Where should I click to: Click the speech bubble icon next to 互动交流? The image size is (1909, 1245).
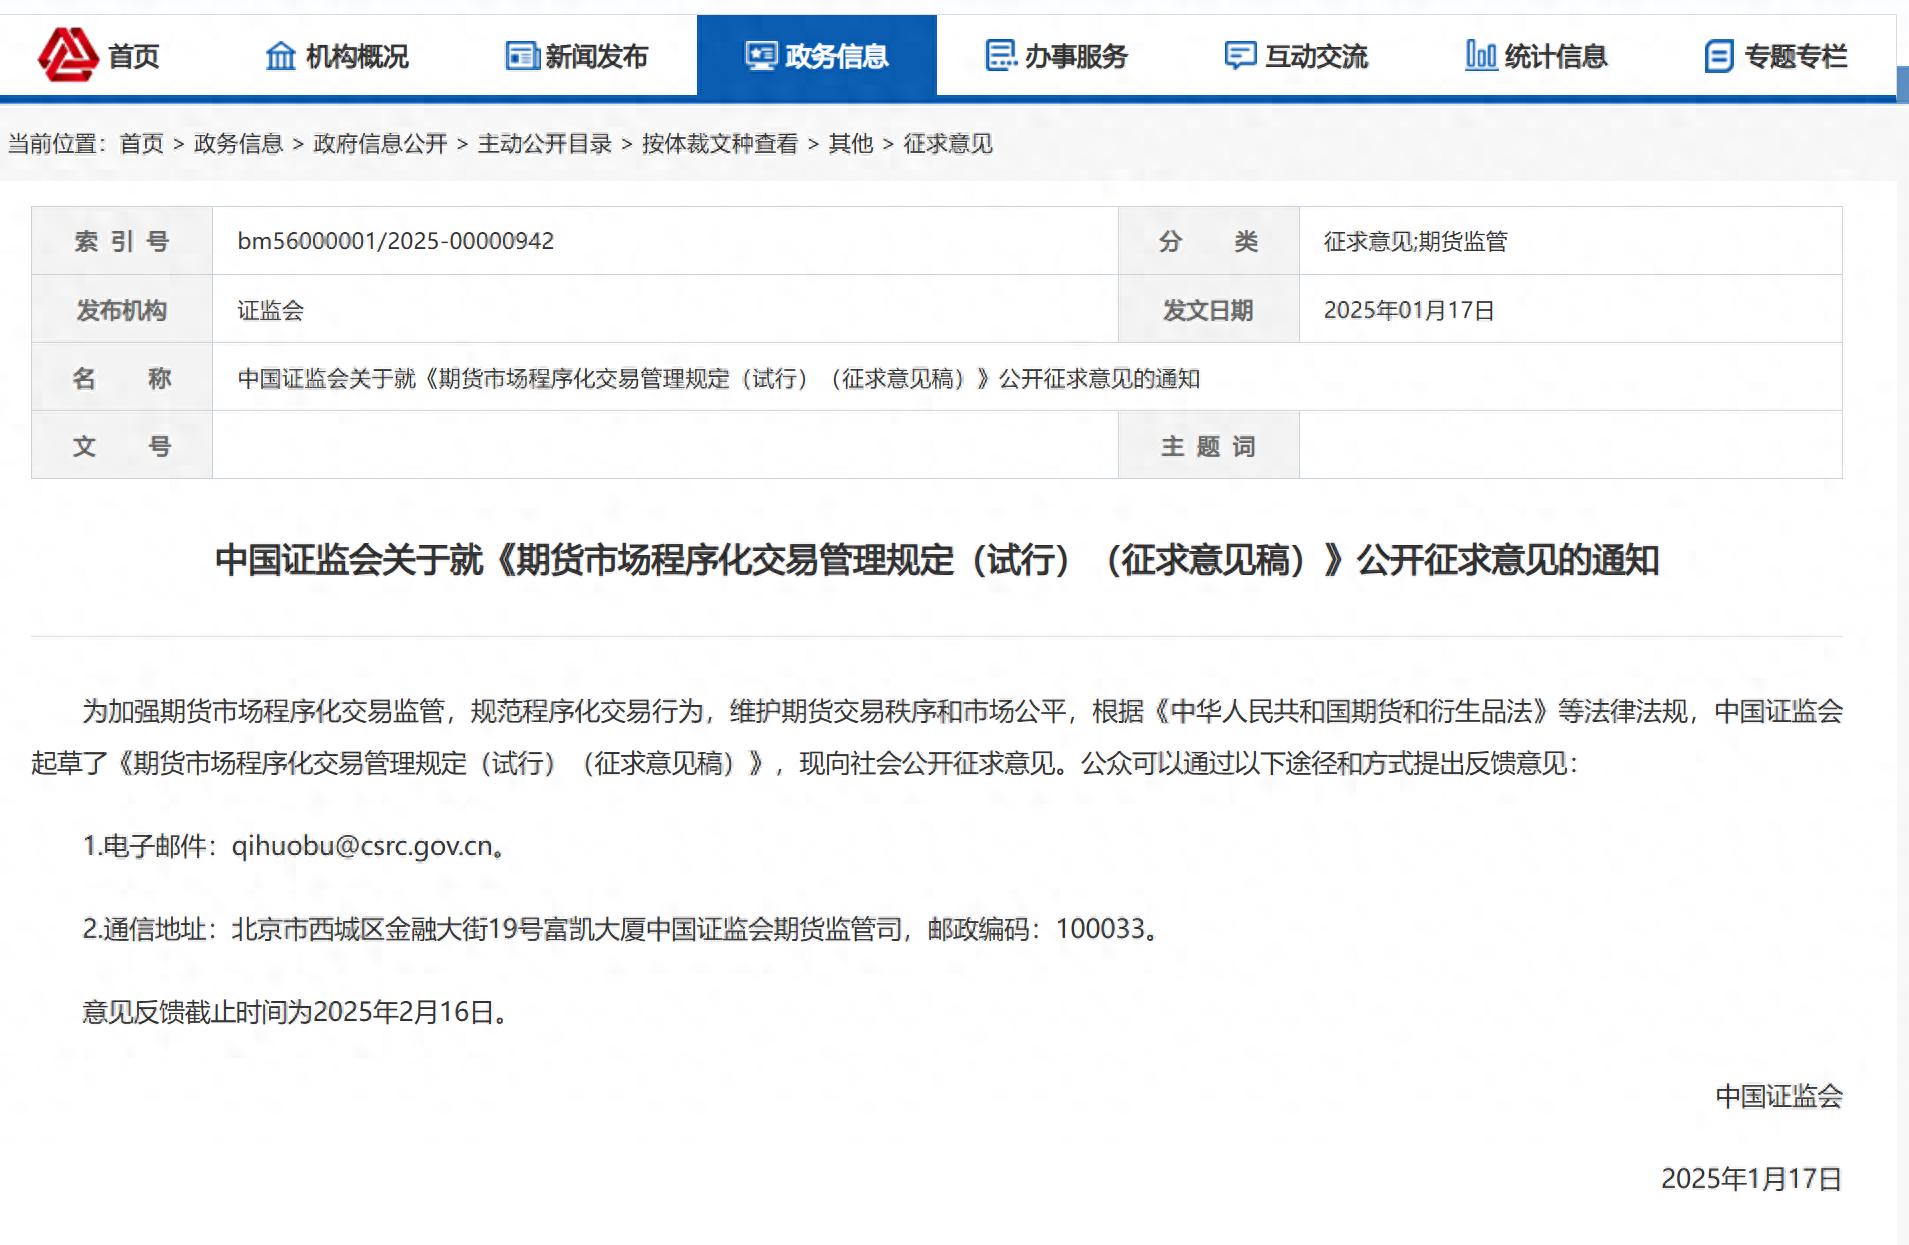tap(1240, 56)
